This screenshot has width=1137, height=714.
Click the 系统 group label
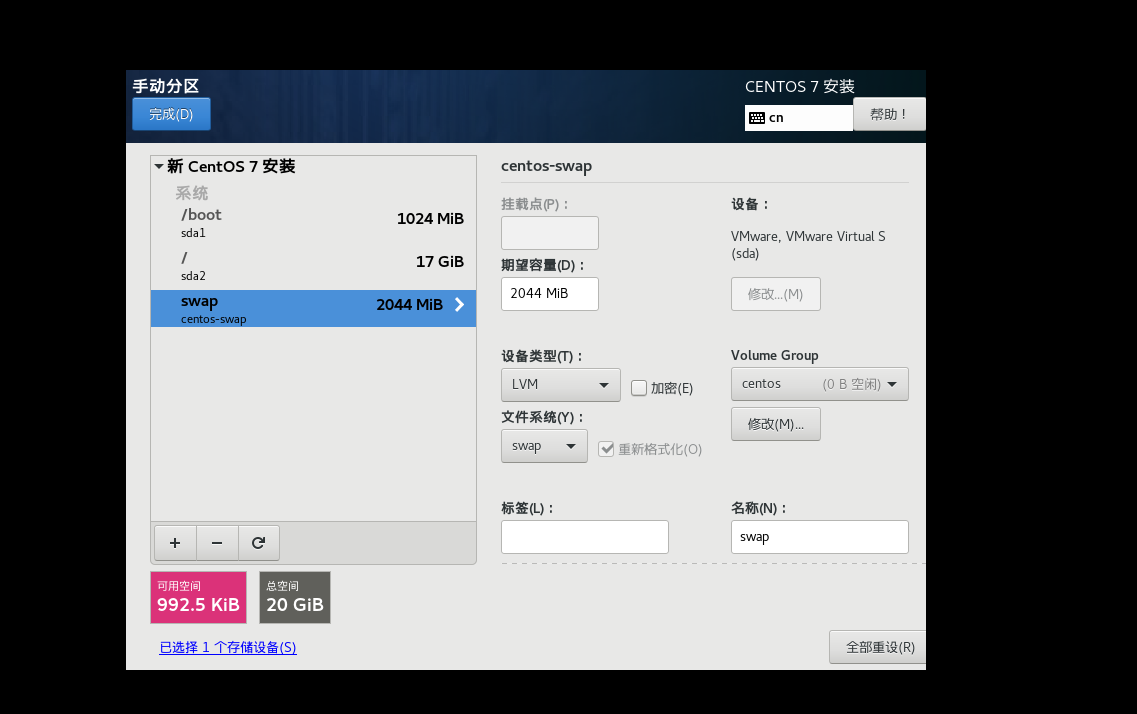coord(191,193)
